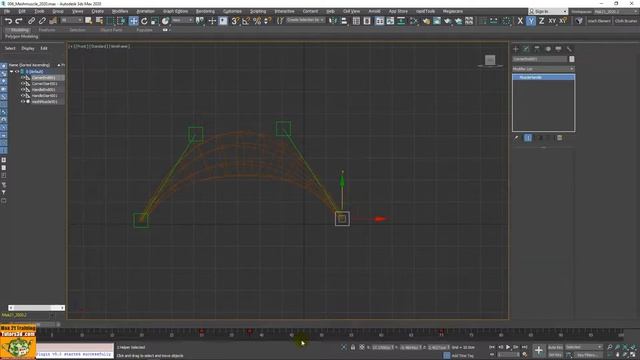Open the Tools menu
Viewport: 640px width, 360px height.
click(39, 11)
